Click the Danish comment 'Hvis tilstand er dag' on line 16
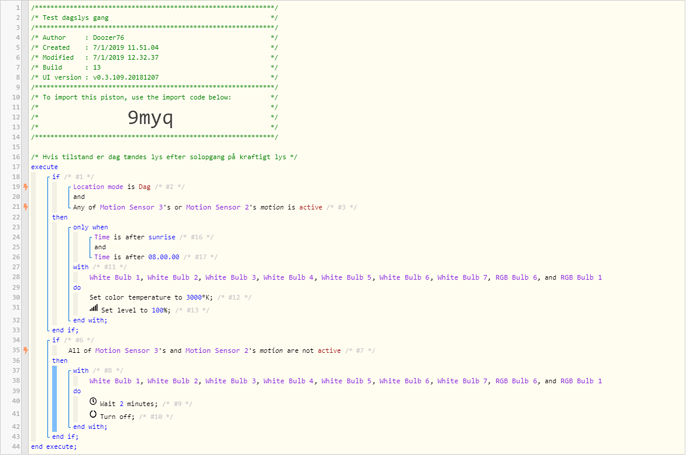Image resolution: width=690 pixels, height=457 pixels. click(164, 157)
